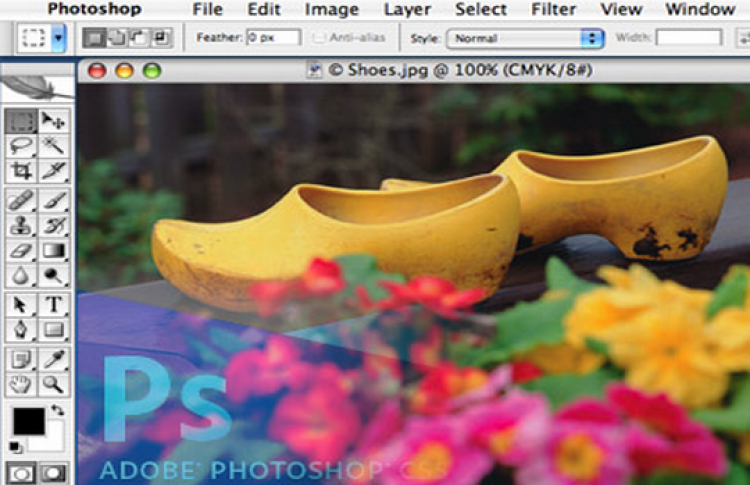Select the Rectangular Marquee tool in toolbox

21,121
